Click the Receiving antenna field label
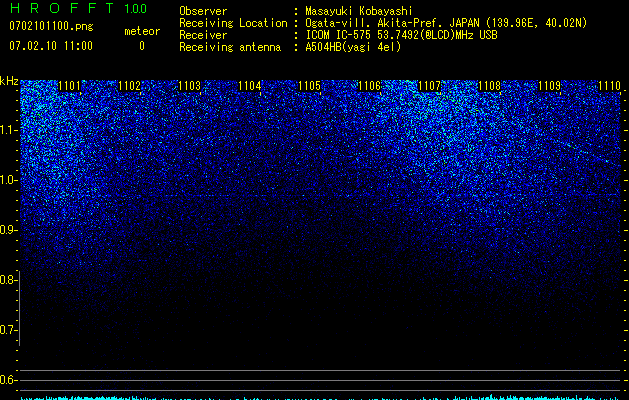 230,47
